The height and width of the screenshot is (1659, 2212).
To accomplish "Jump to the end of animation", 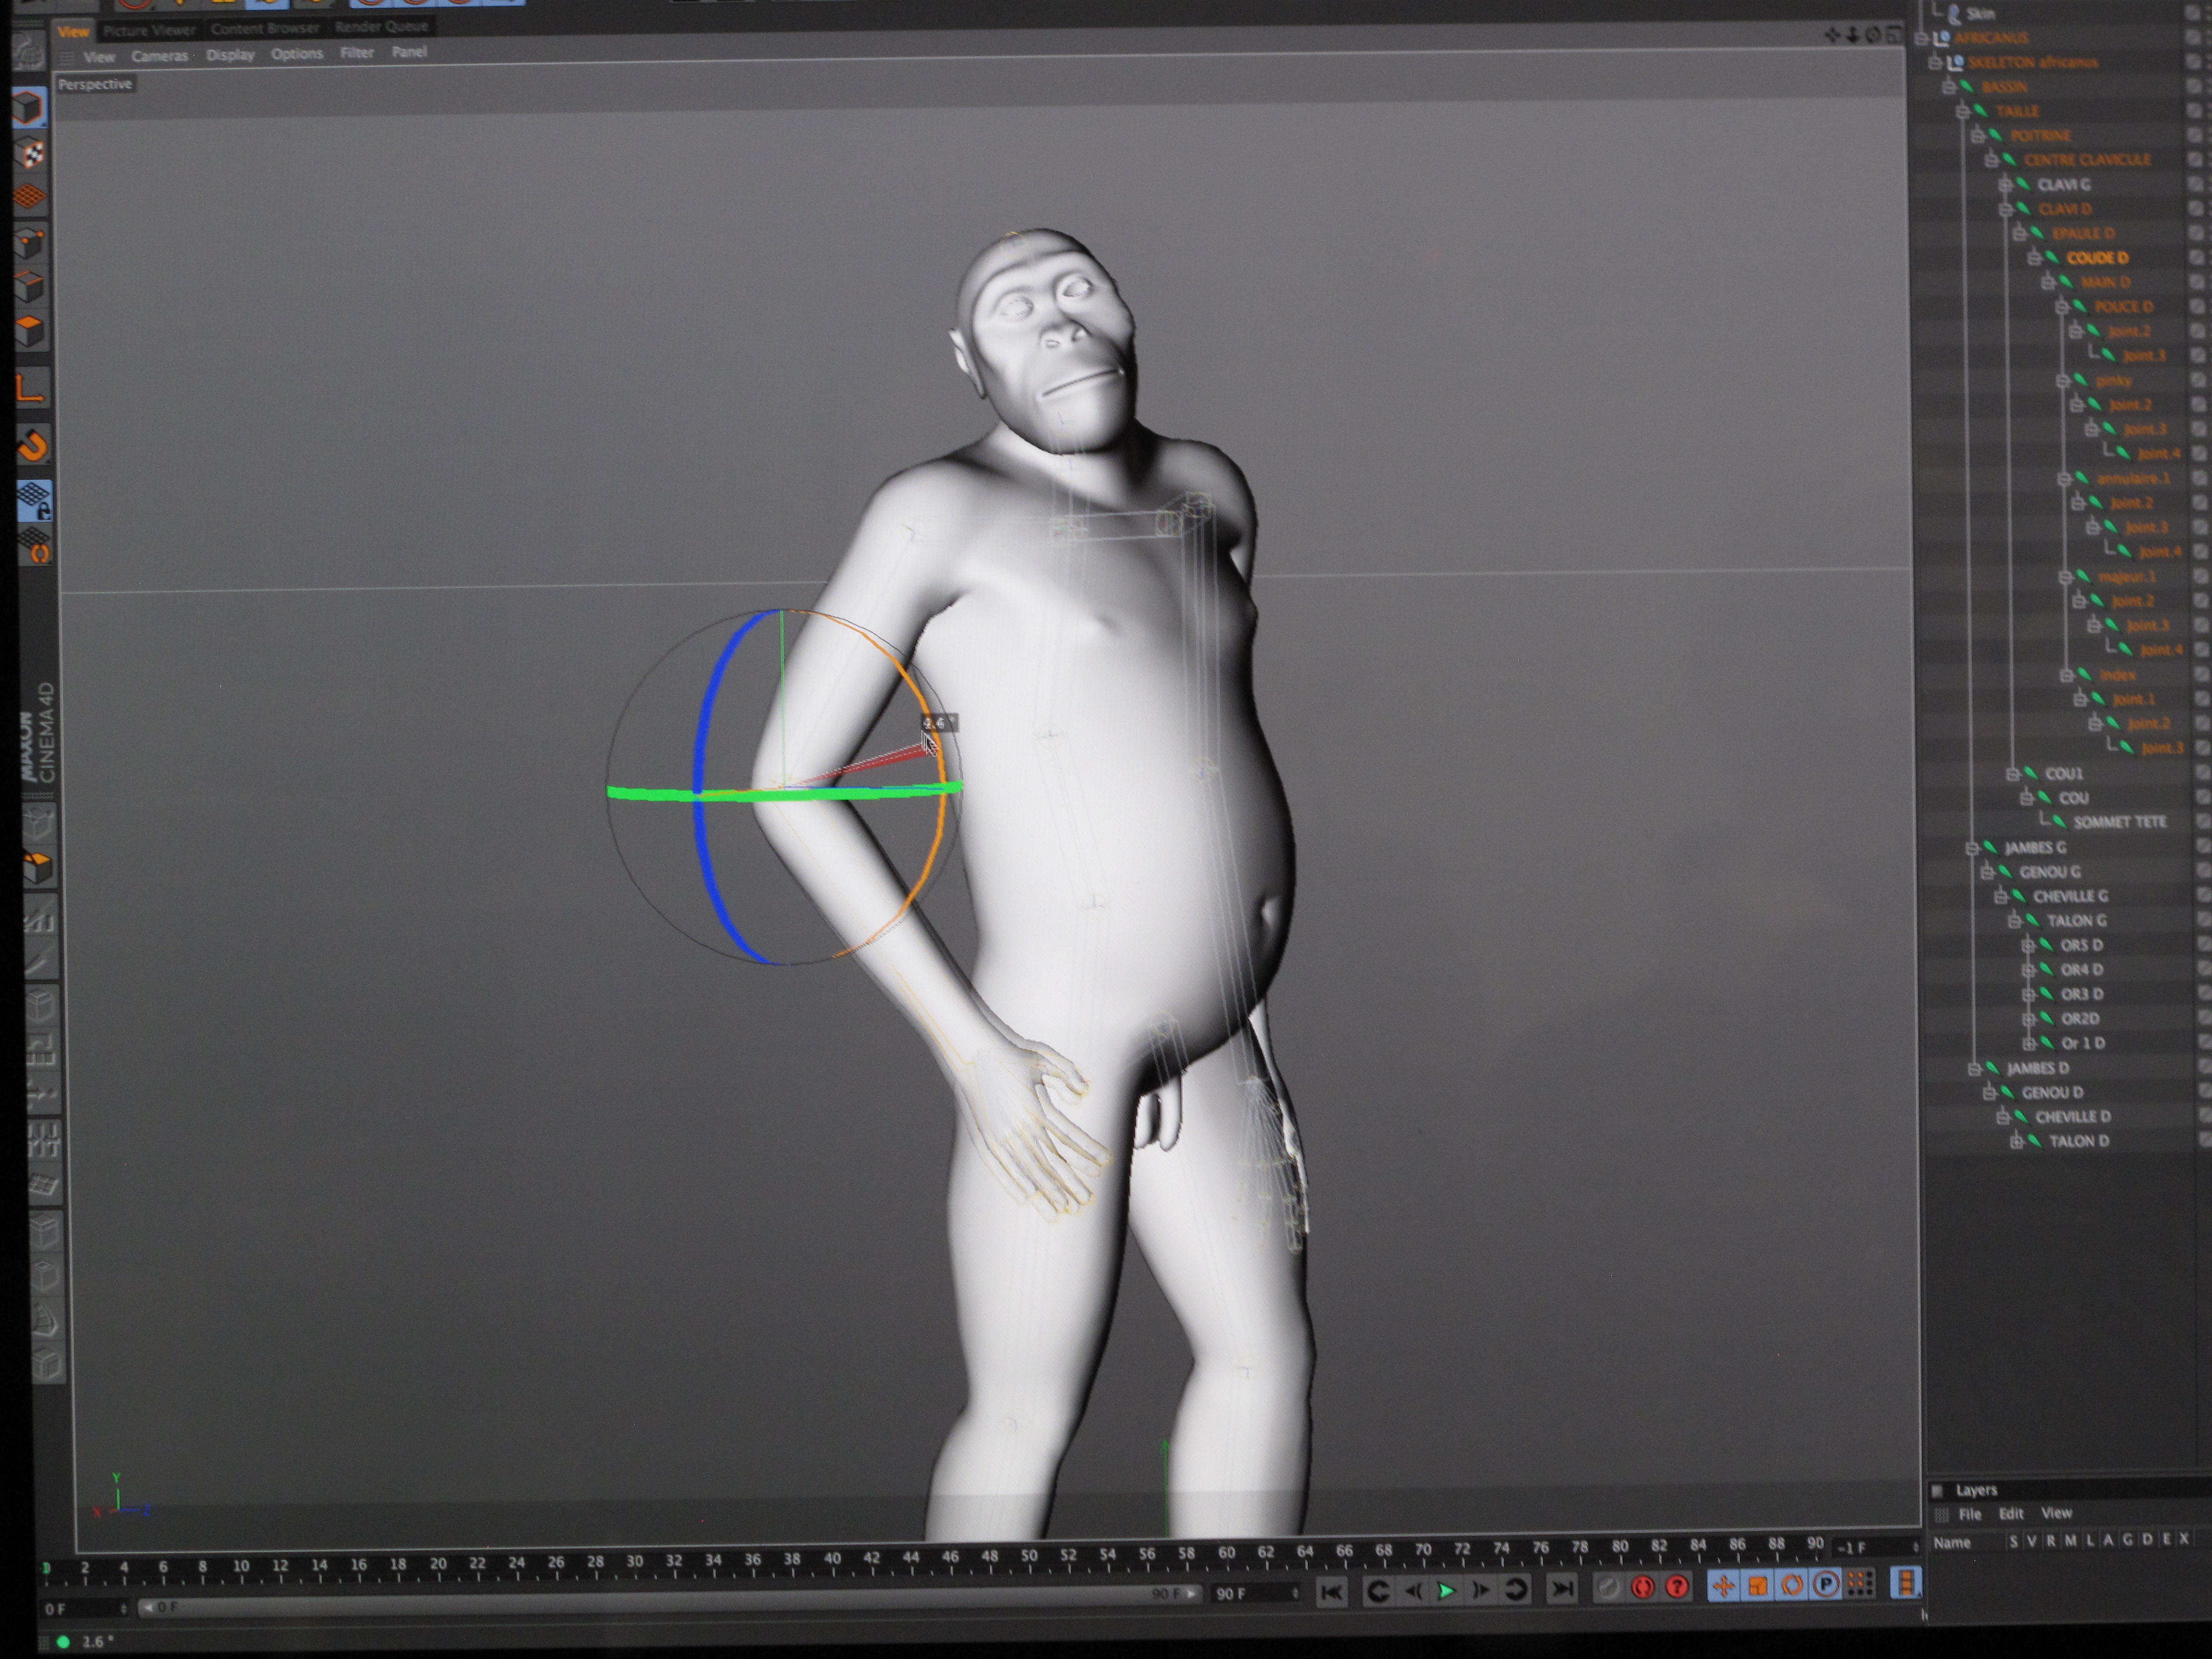I will click(1561, 1588).
